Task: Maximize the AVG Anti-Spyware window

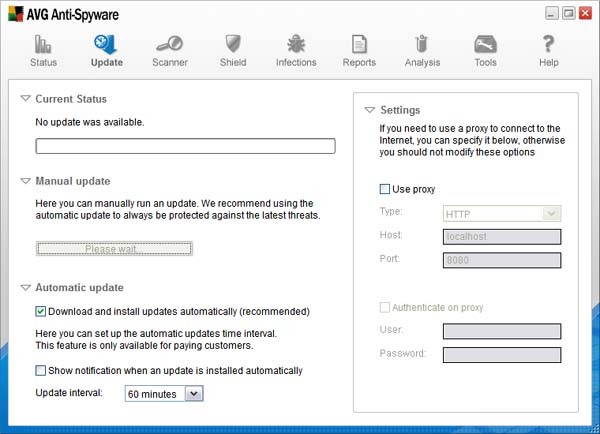Action: [x=569, y=13]
